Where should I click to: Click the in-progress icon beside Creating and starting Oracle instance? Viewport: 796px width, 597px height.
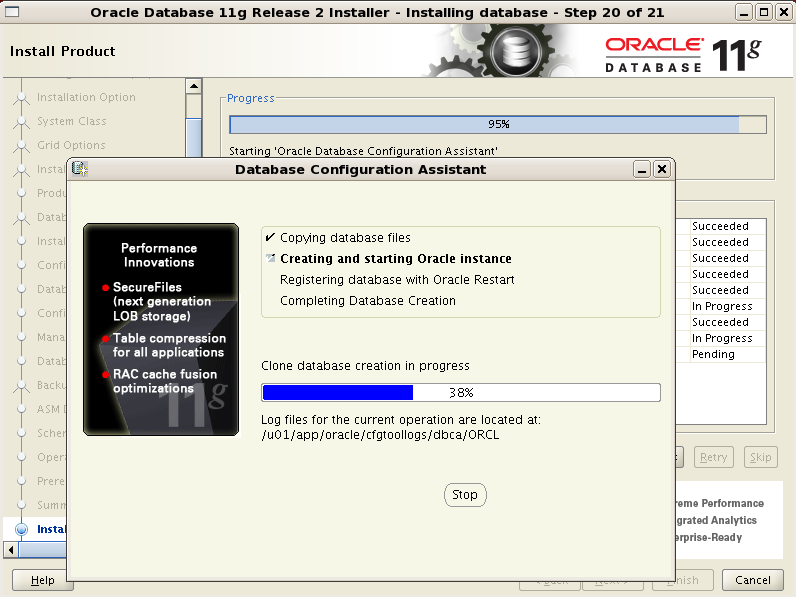coord(270,259)
